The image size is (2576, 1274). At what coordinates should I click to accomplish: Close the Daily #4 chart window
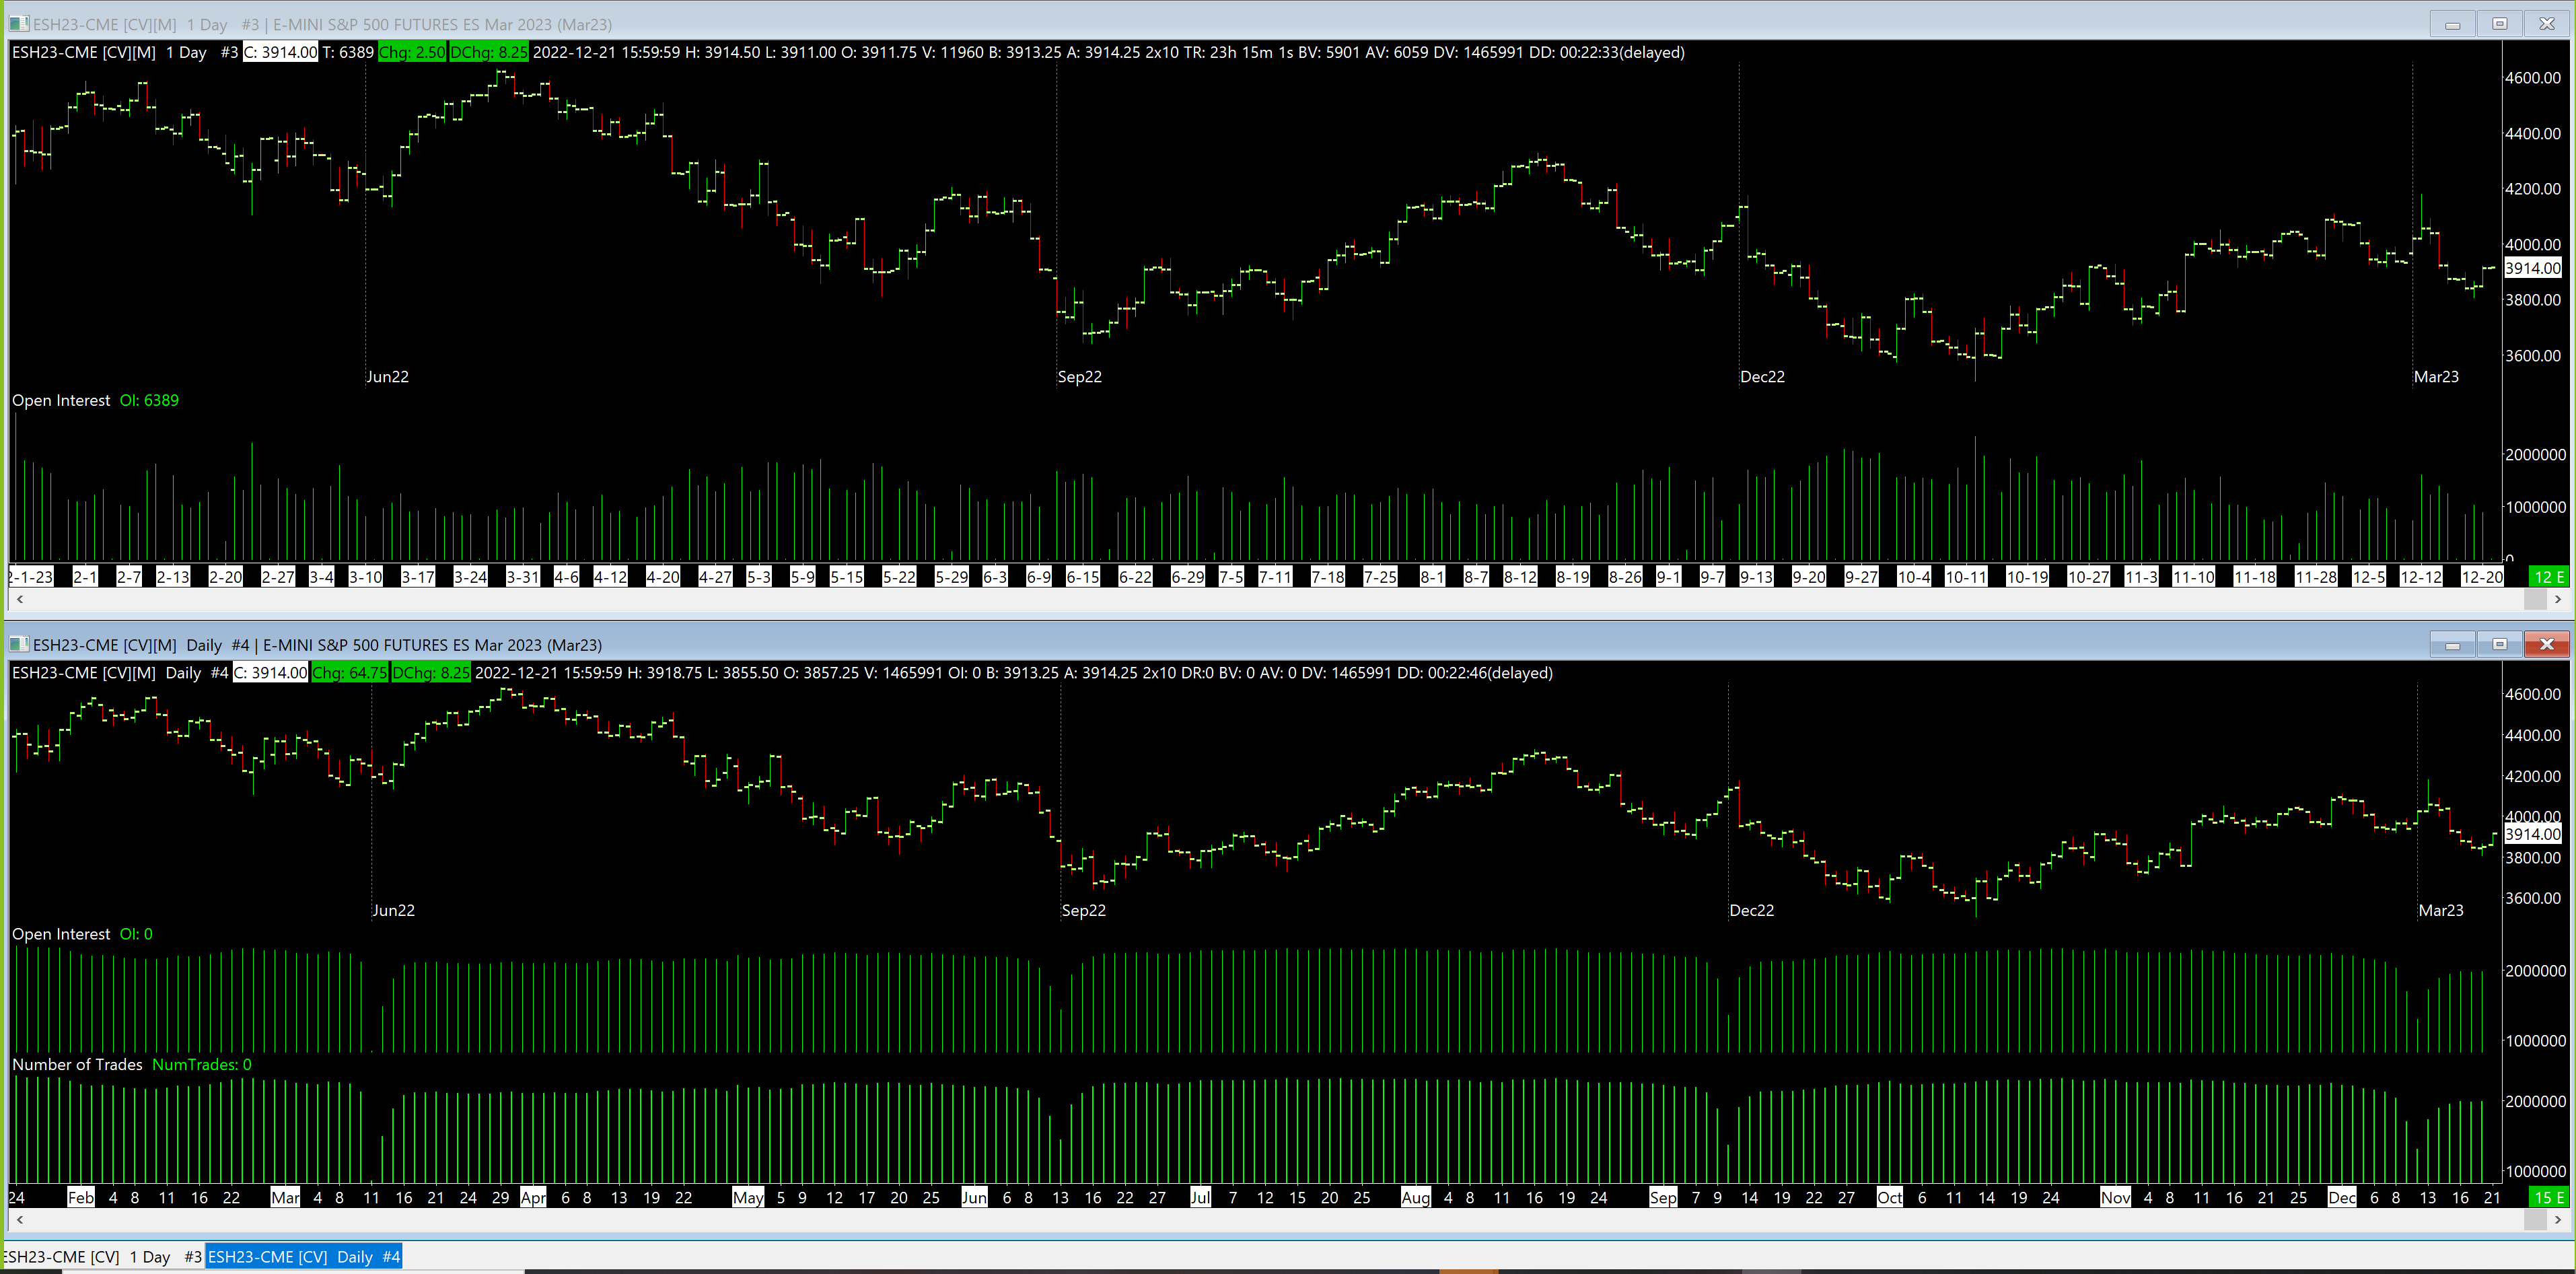pyautogui.click(x=2546, y=645)
